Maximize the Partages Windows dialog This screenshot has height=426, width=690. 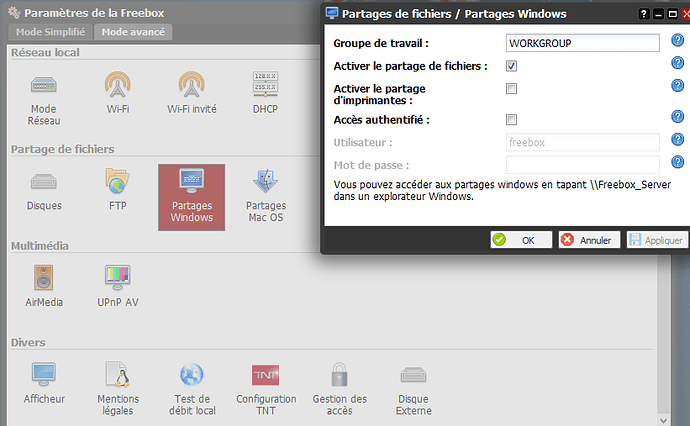(673, 14)
